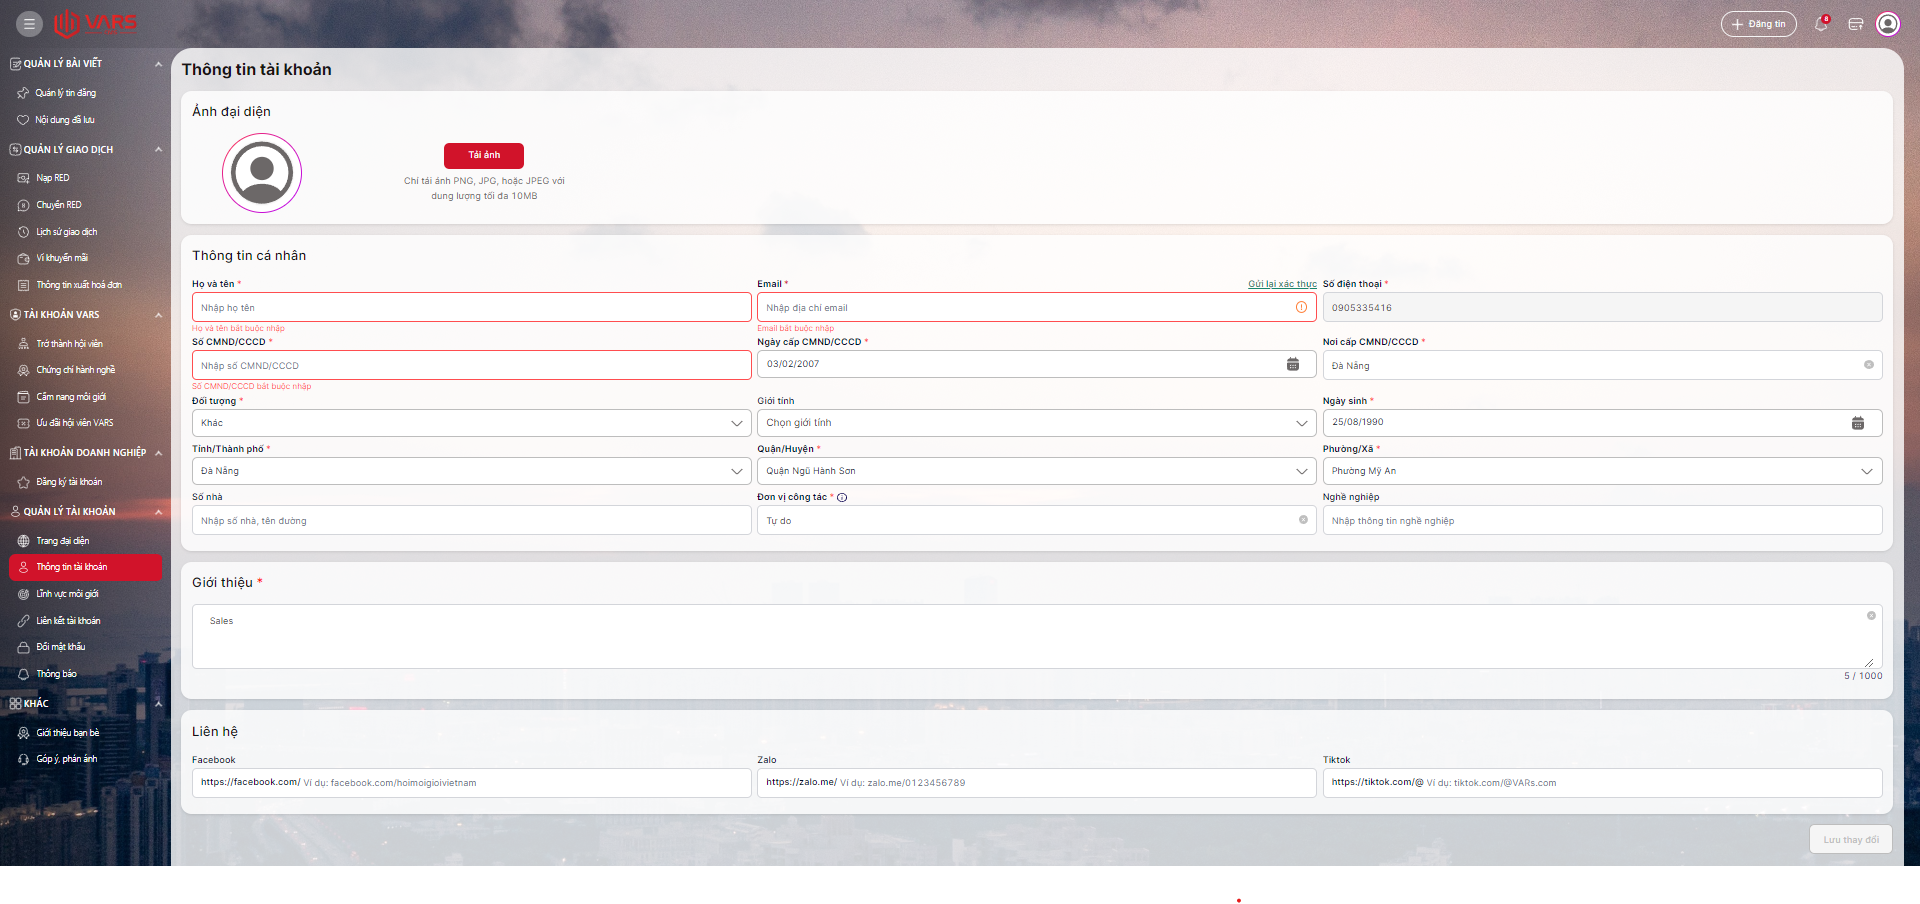Click the Nghề nghiệp input field
Screen dimensions: 1920x904
click(x=1602, y=520)
